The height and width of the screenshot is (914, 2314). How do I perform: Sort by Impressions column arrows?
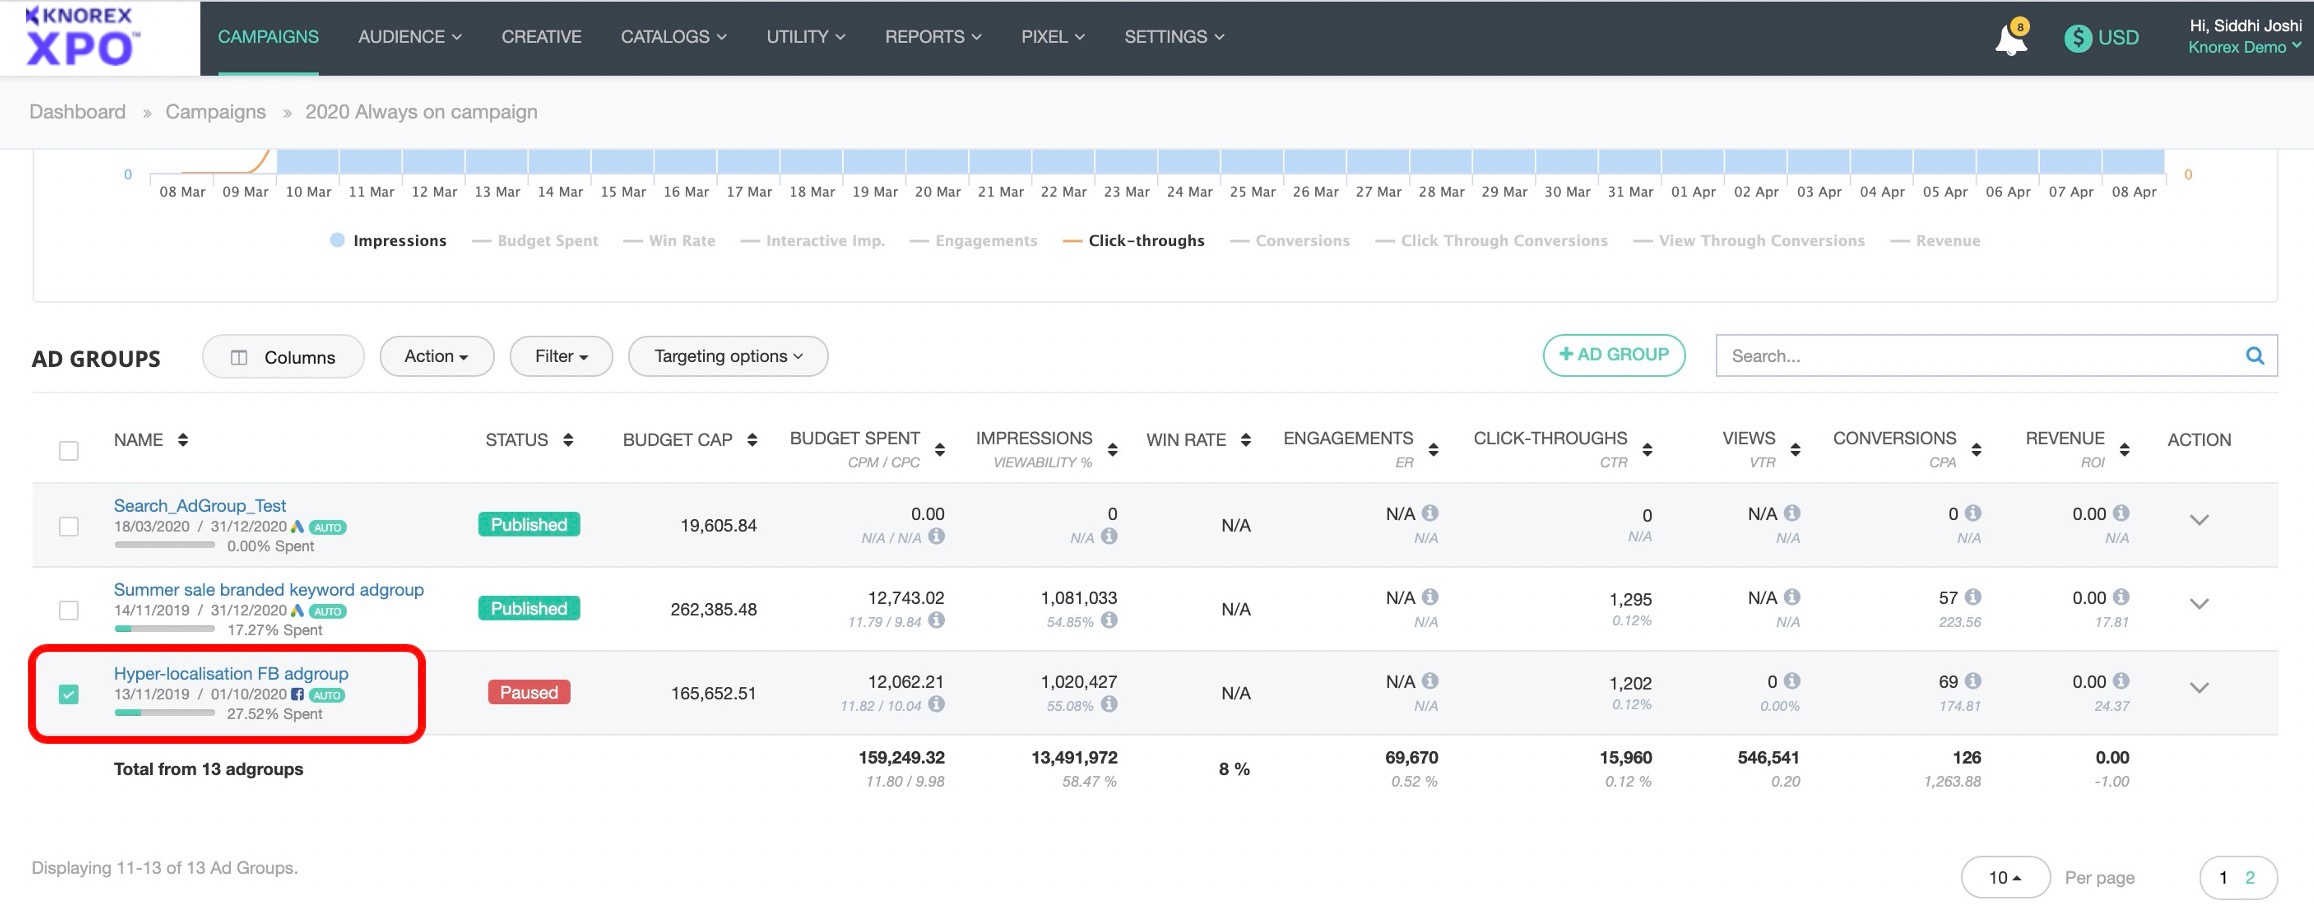[x=1113, y=450]
